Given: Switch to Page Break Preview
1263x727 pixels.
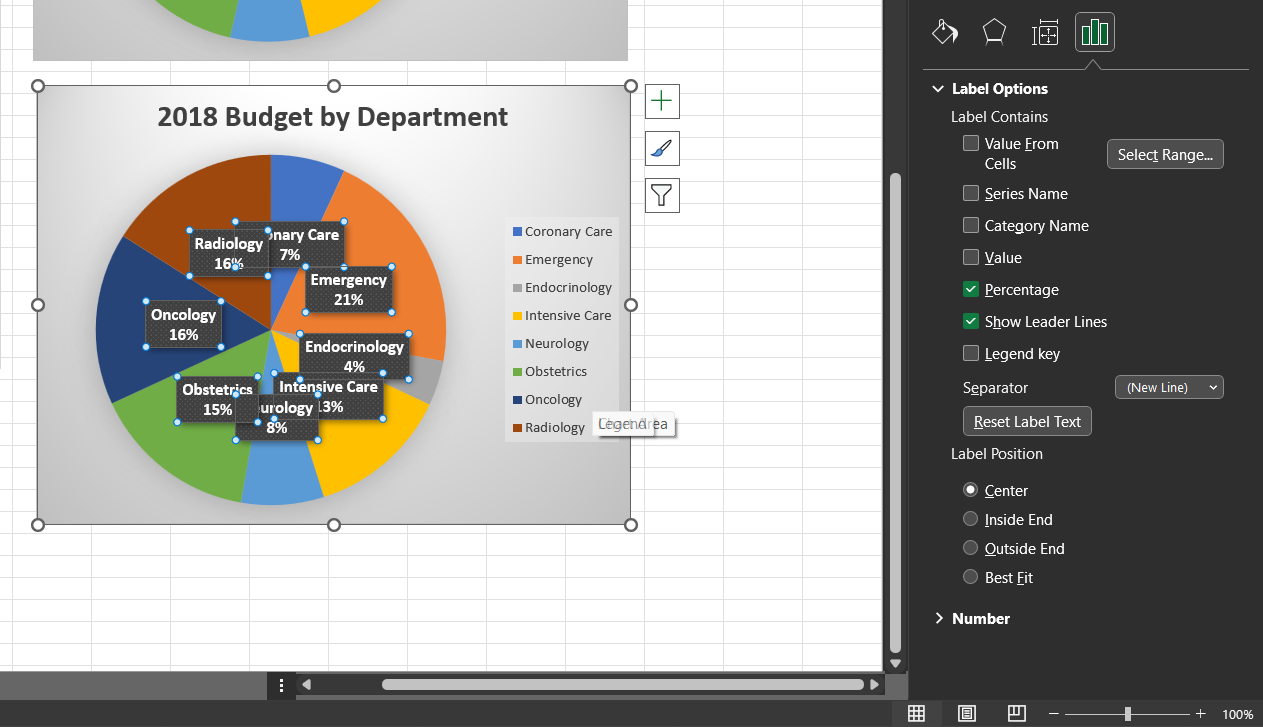Looking at the screenshot, I should pyautogui.click(x=1016, y=713).
